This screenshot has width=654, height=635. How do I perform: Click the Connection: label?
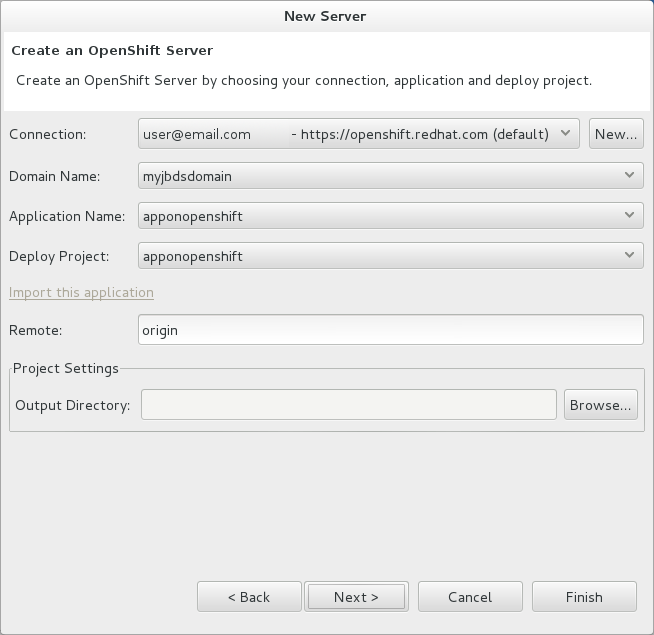coord(48,134)
